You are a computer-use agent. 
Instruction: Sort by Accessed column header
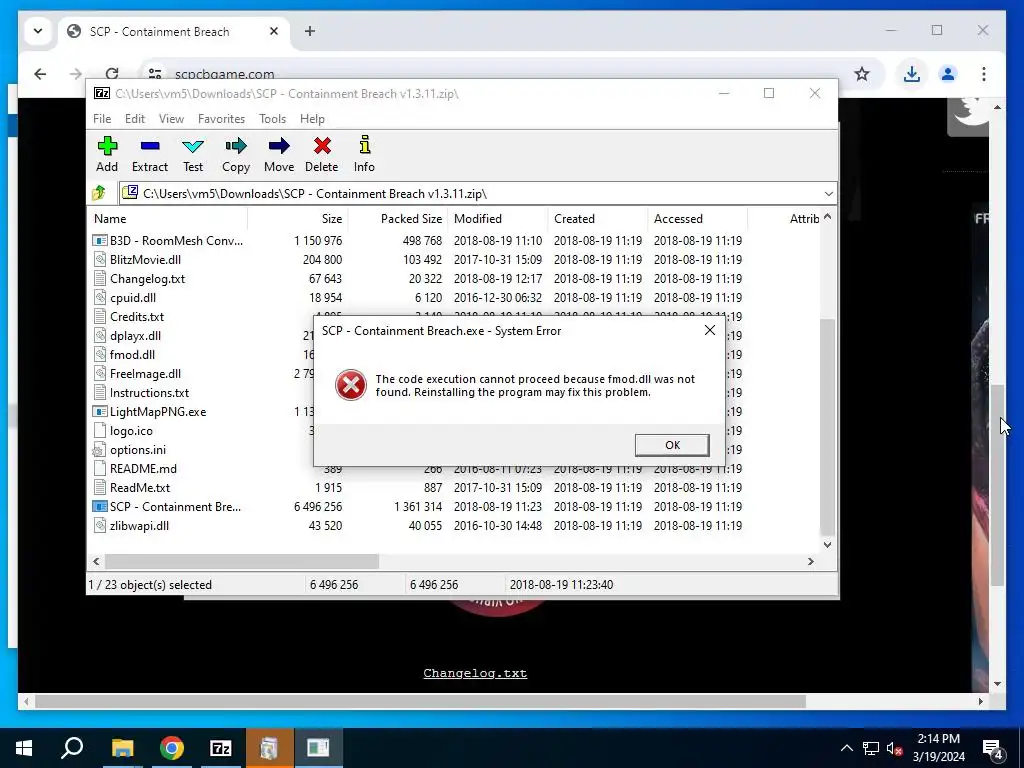(697, 219)
